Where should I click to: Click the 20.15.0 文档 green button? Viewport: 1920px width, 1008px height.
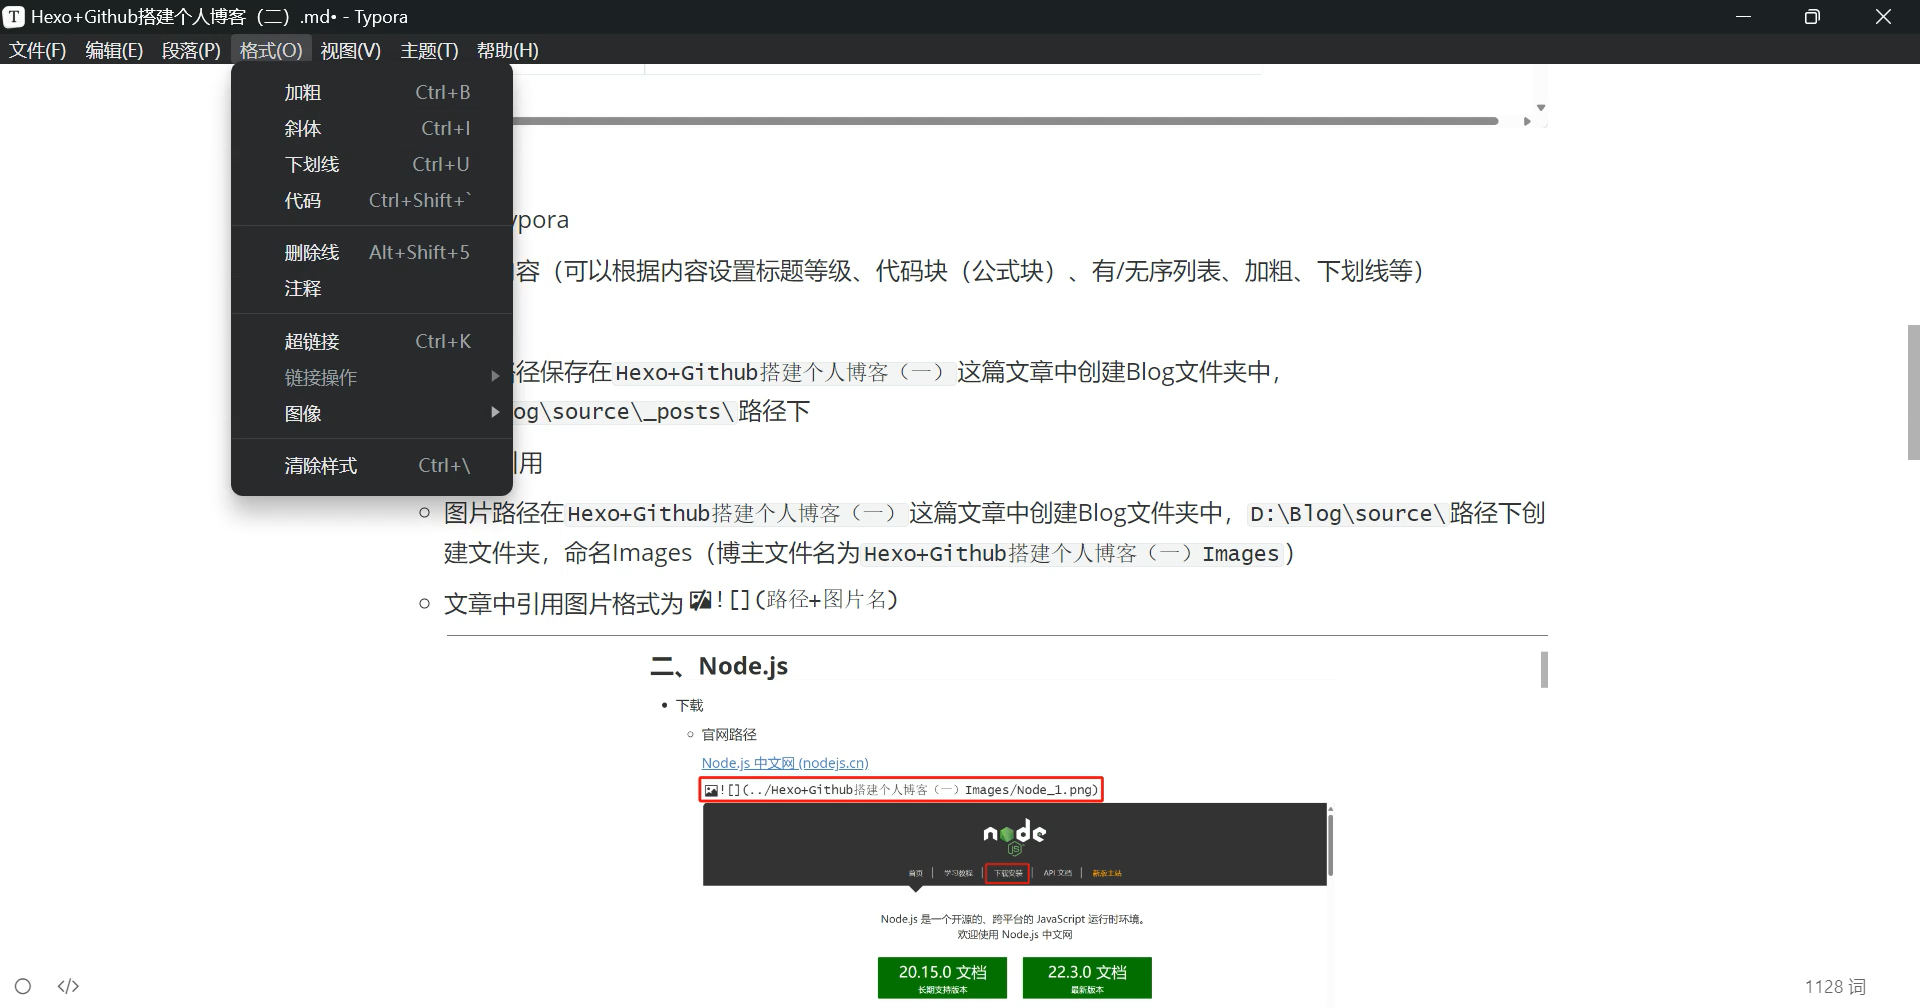[x=942, y=978]
